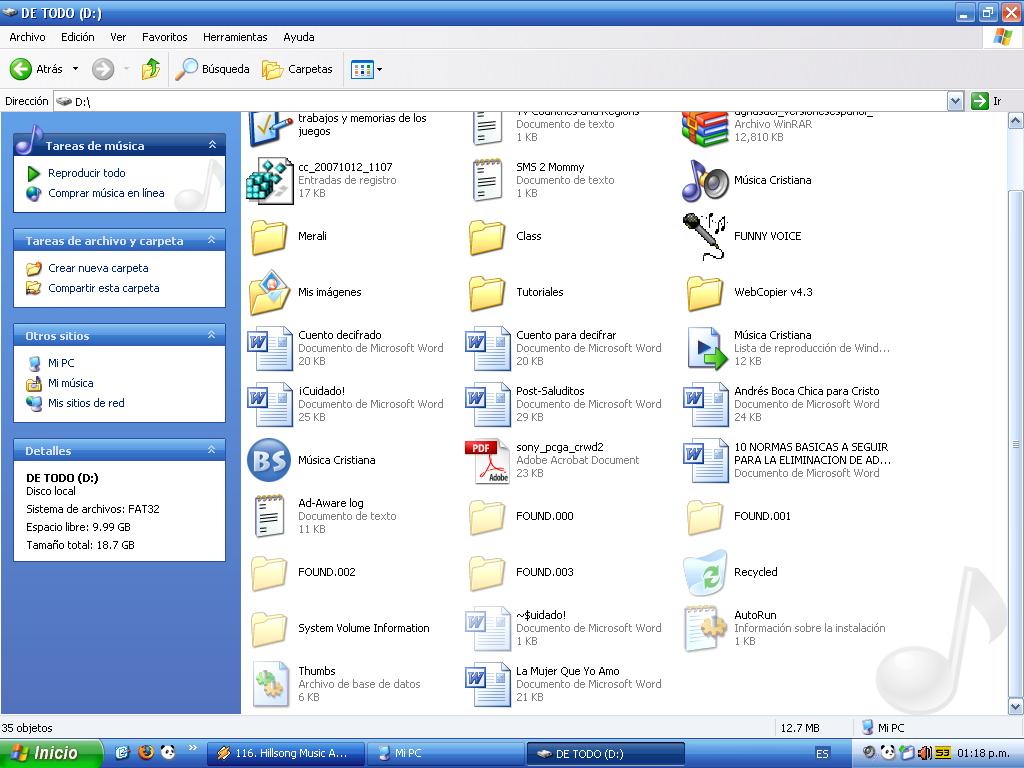
Task: Select the FOUND.002 folder icon
Action: [x=269, y=573]
